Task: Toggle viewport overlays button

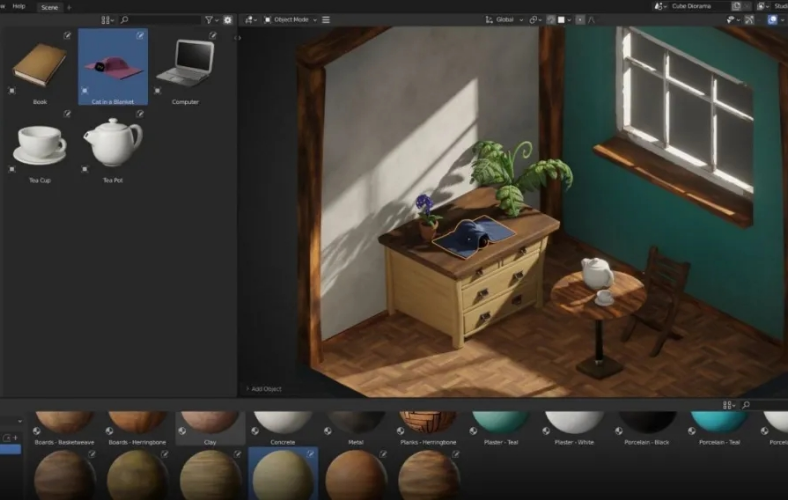Action: [x=772, y=20]
